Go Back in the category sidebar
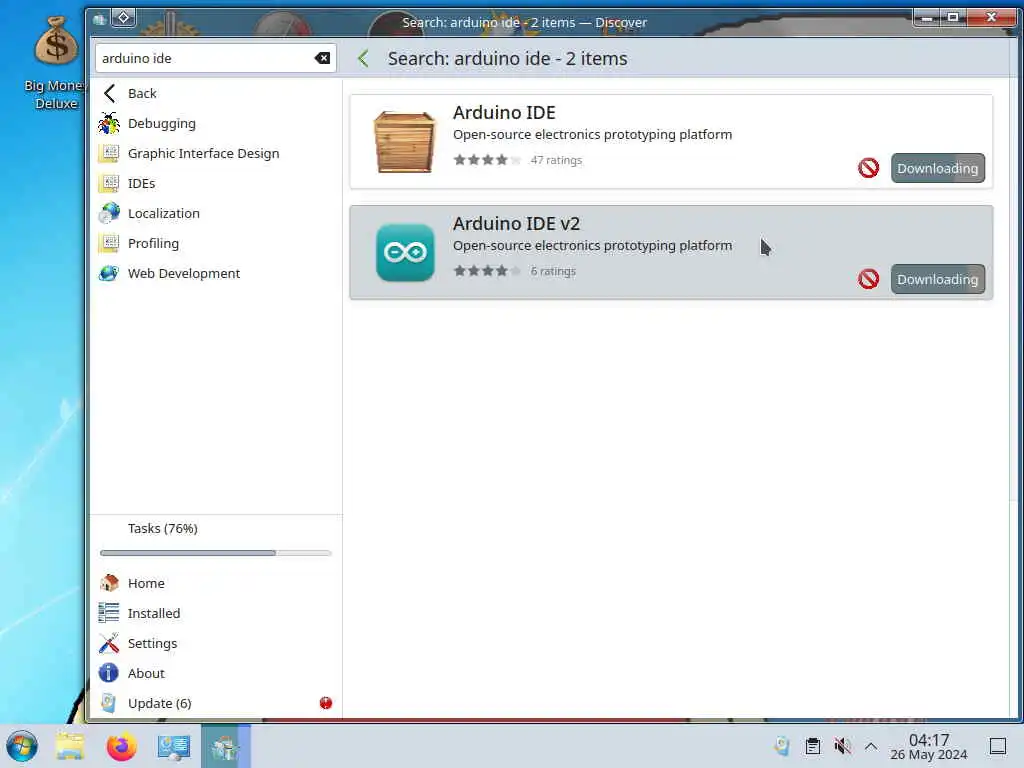Screen dimensions: 1024x768 [x=216, y=93]
